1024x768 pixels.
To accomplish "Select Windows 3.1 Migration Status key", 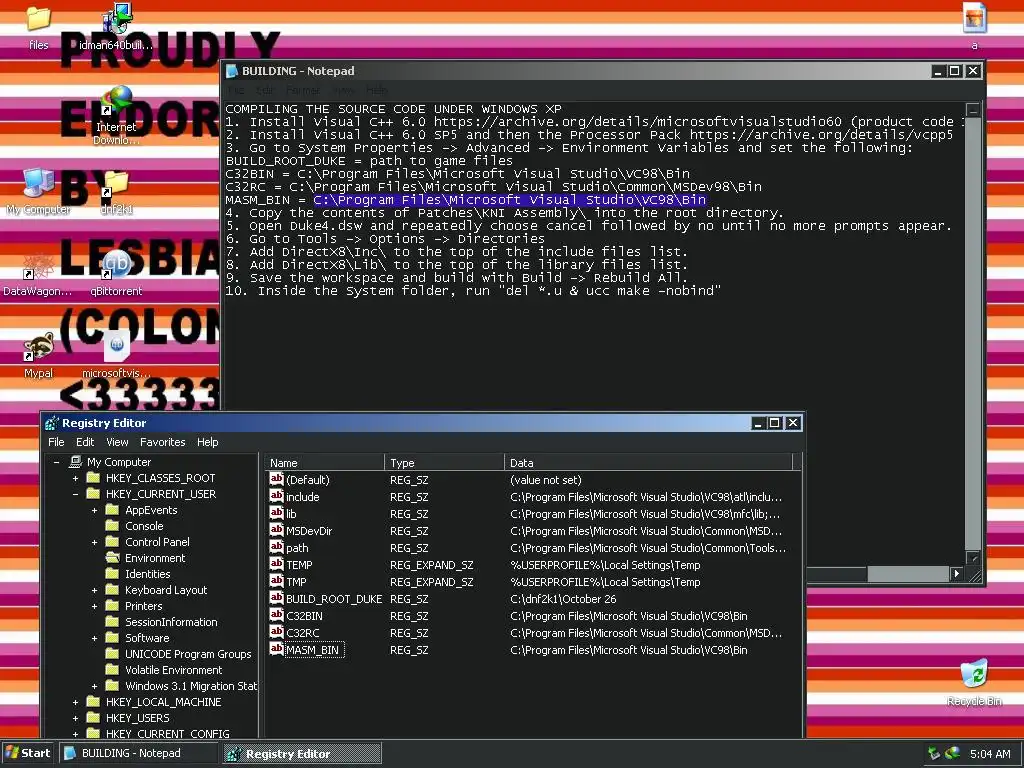I will click(x=191, y=686).
